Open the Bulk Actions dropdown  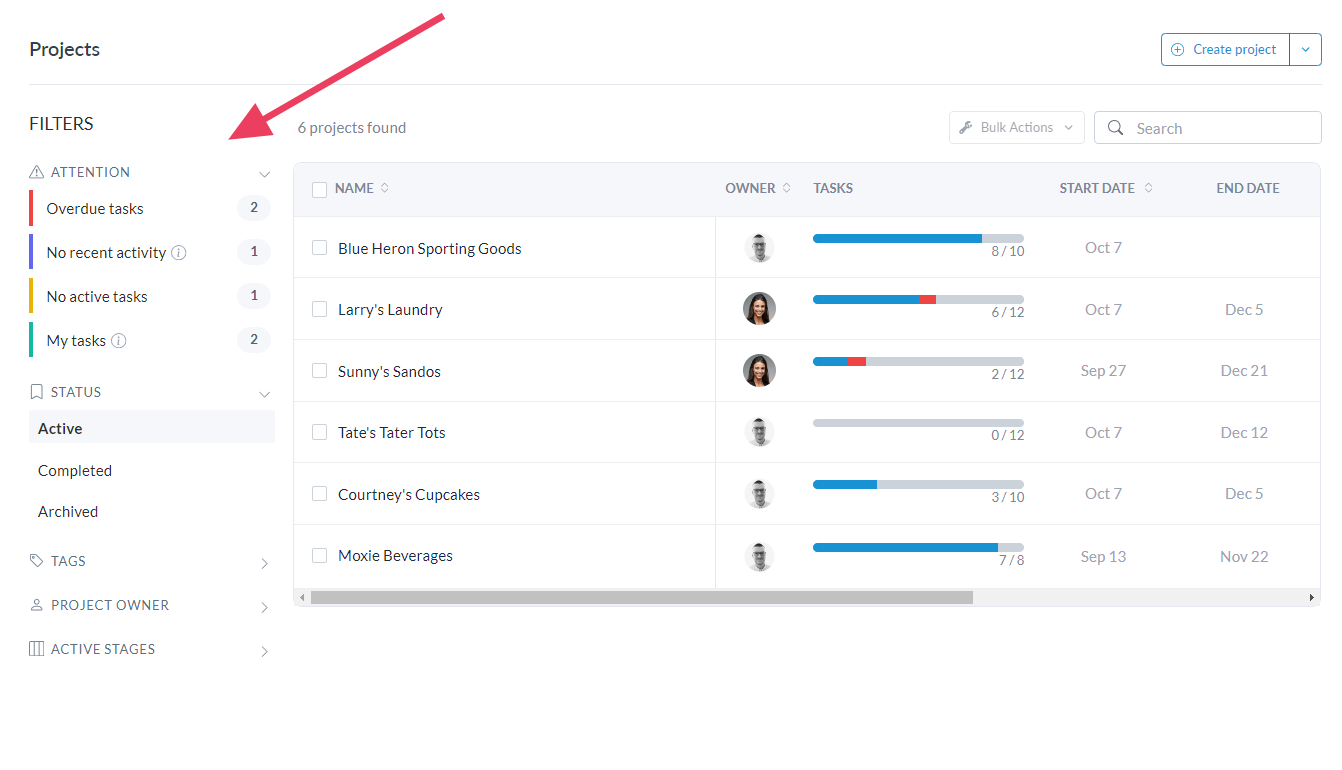pos(1016,127)
